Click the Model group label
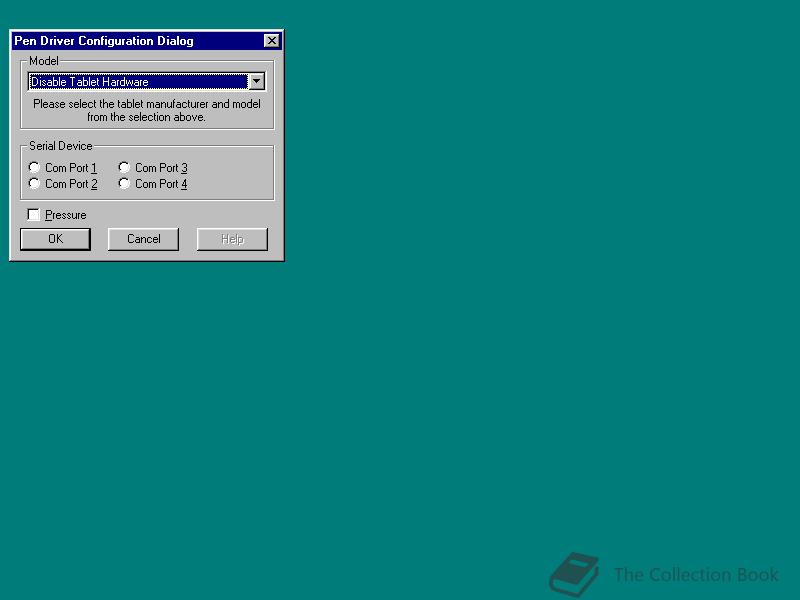Viewport: 800px width, 600px height. coord(44,61)
